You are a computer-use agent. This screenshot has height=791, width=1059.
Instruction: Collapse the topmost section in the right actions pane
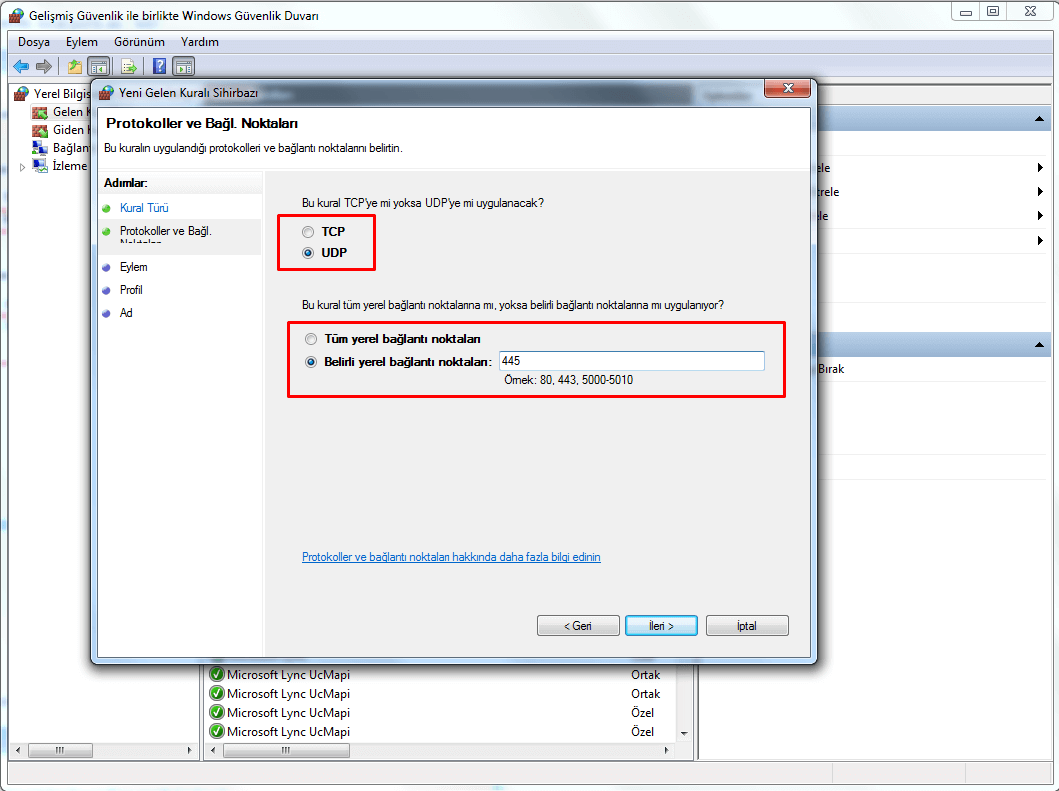pos(1040,120)
